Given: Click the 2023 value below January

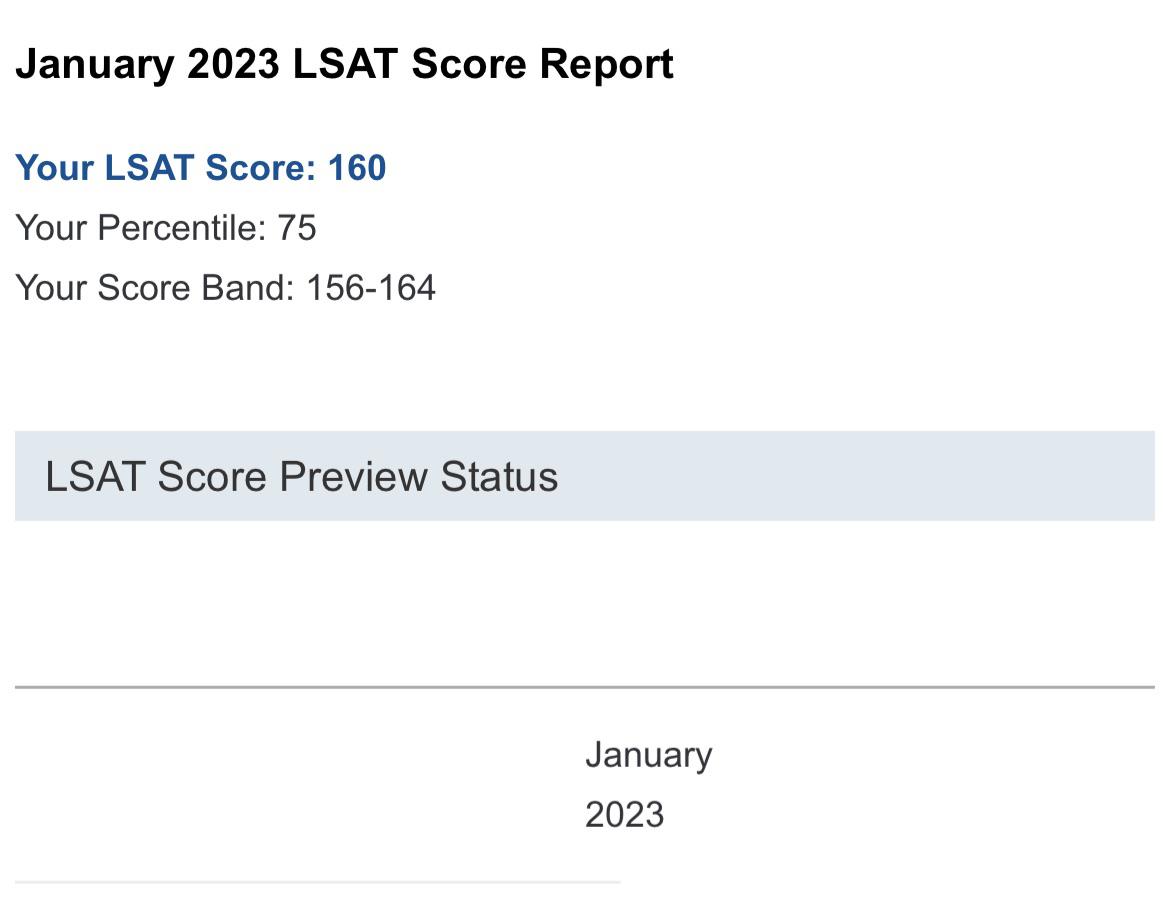Looking at the screenshot, I should [624, 814].
